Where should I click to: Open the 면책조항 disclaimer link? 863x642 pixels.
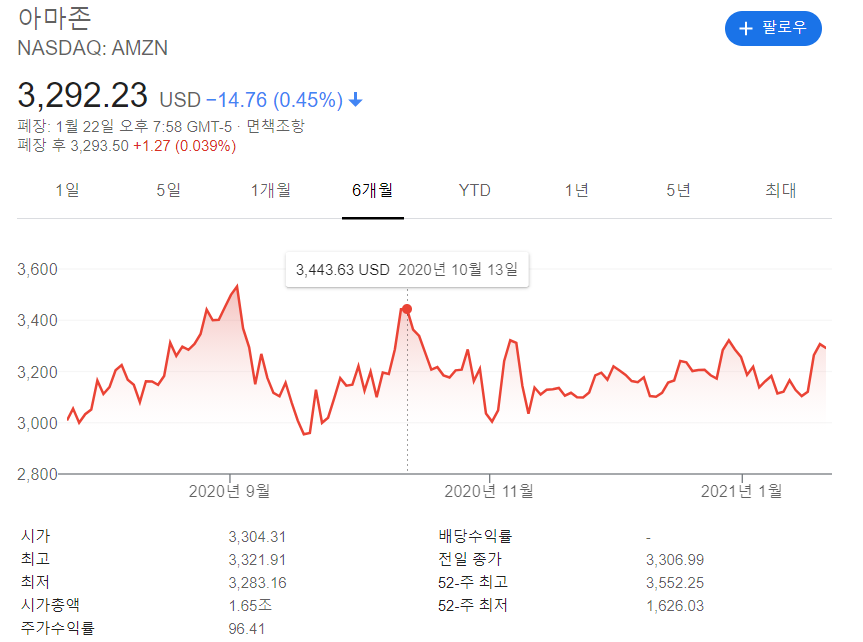(x=275, y=126)
